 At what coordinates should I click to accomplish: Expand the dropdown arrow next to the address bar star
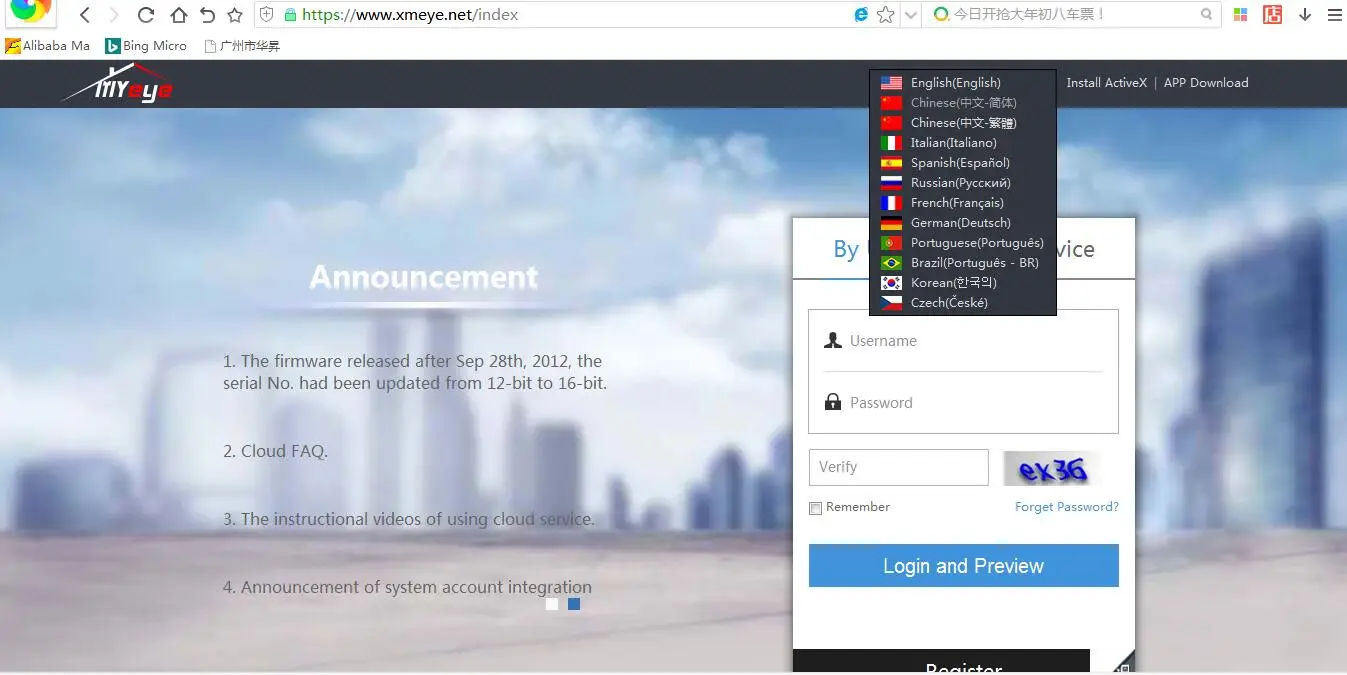coord(910,15)
